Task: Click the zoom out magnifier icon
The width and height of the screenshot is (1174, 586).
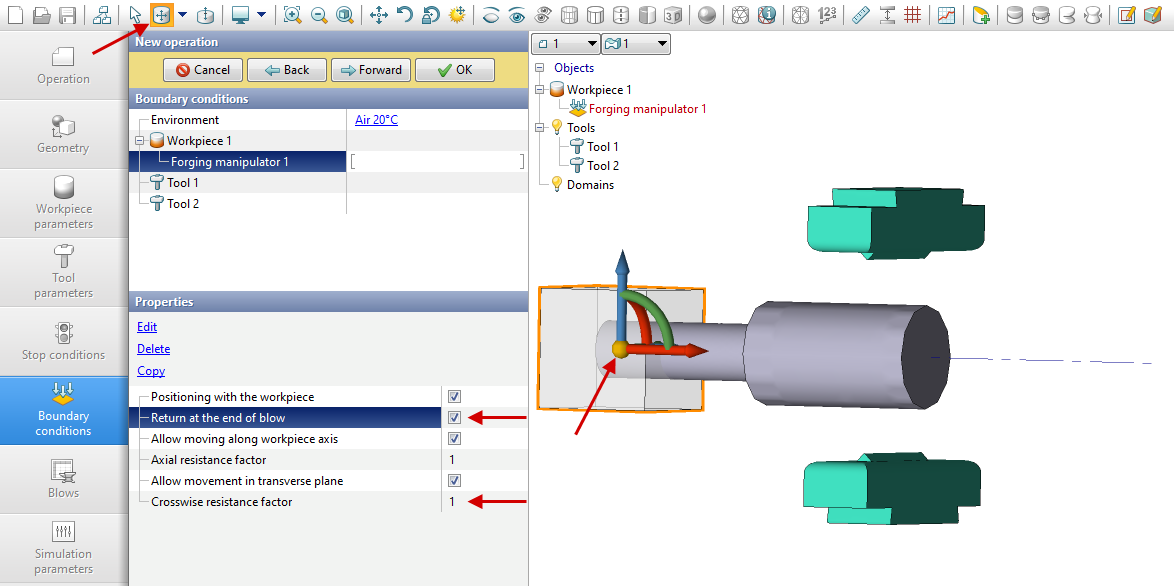Action: tap(318, 15)
